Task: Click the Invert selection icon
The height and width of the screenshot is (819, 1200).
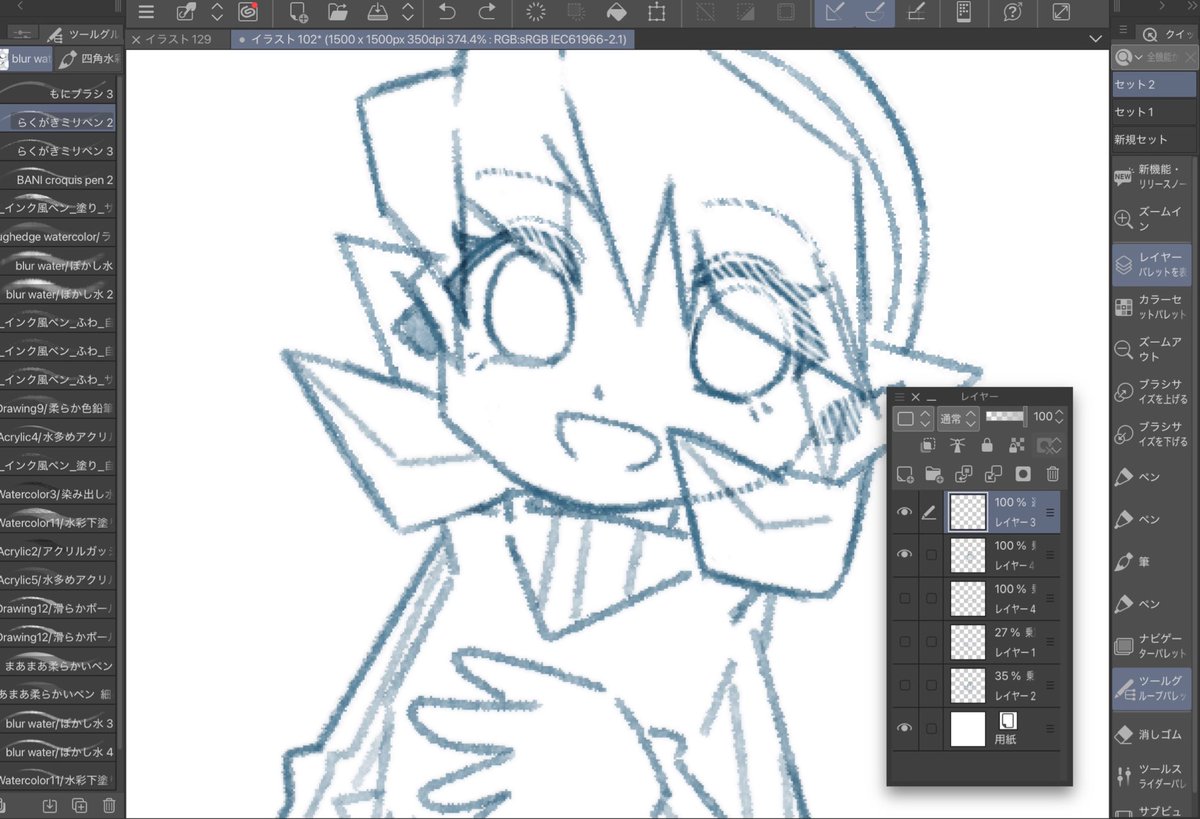Action: tap(746, 12)
